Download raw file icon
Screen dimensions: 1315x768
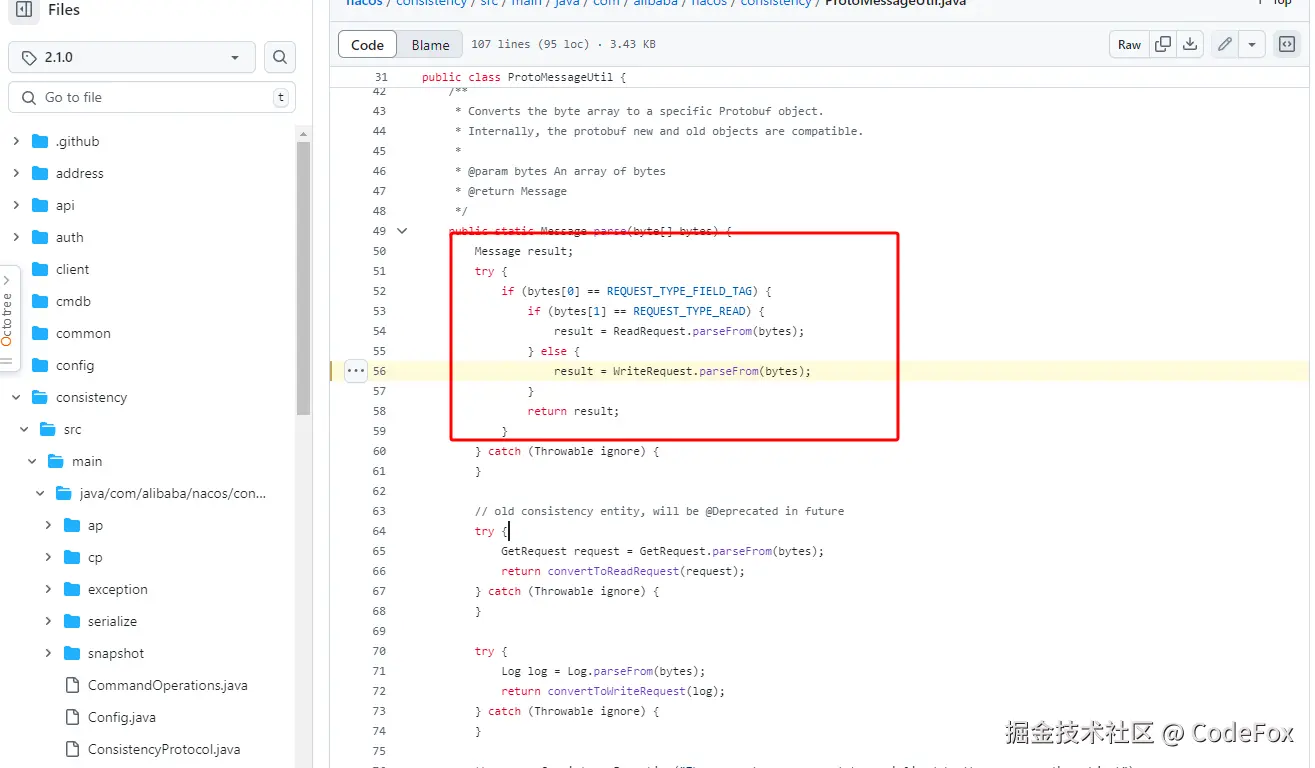(x=1189, y=45)
